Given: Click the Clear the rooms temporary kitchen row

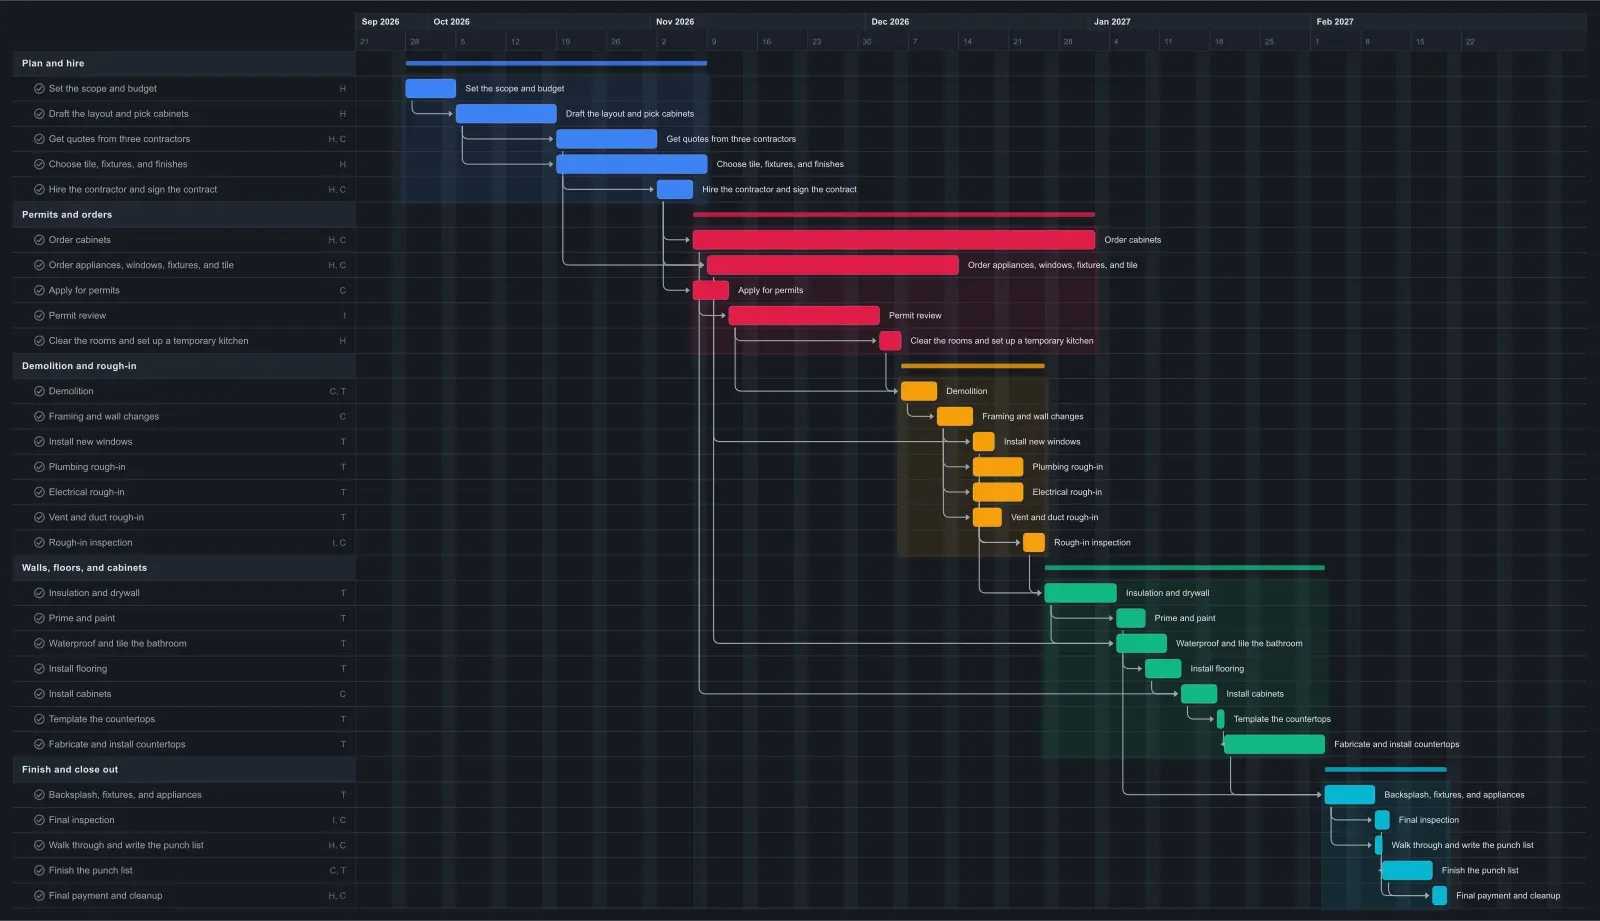Looking at the screenshot, I should point(184,340).
